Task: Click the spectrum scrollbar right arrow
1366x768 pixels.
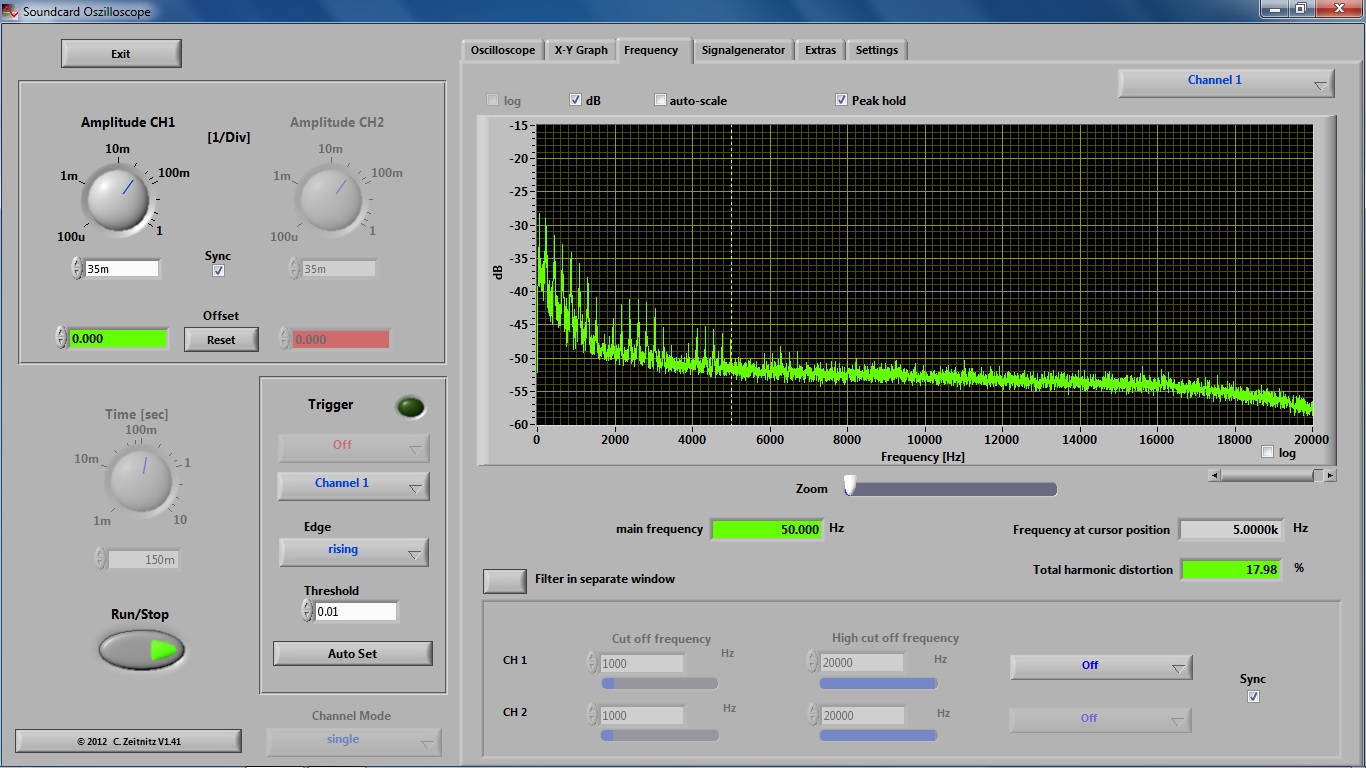Action: point(1330,476)
